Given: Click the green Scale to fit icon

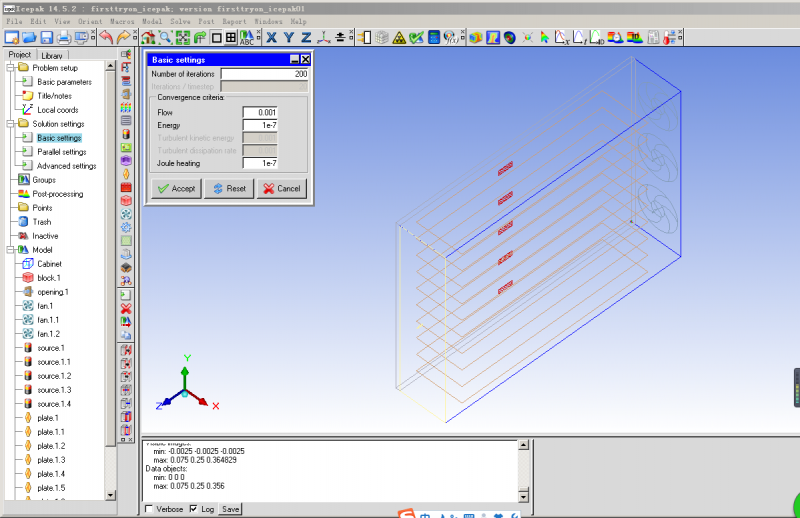Looking at the screenshot, I should (183, 37).
